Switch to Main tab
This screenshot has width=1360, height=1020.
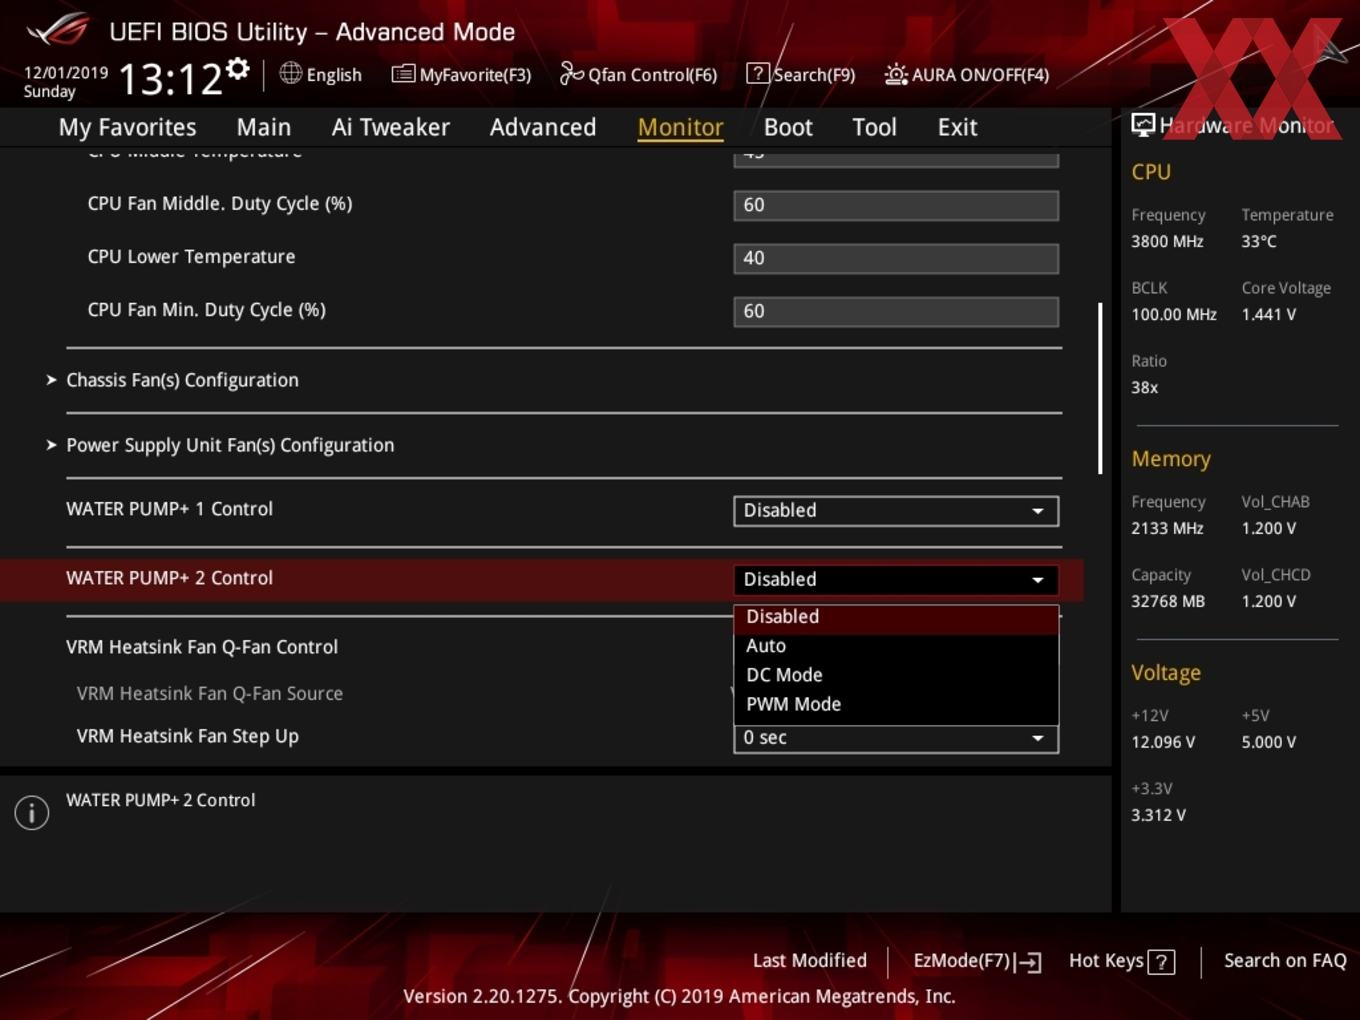click(264, 127)
